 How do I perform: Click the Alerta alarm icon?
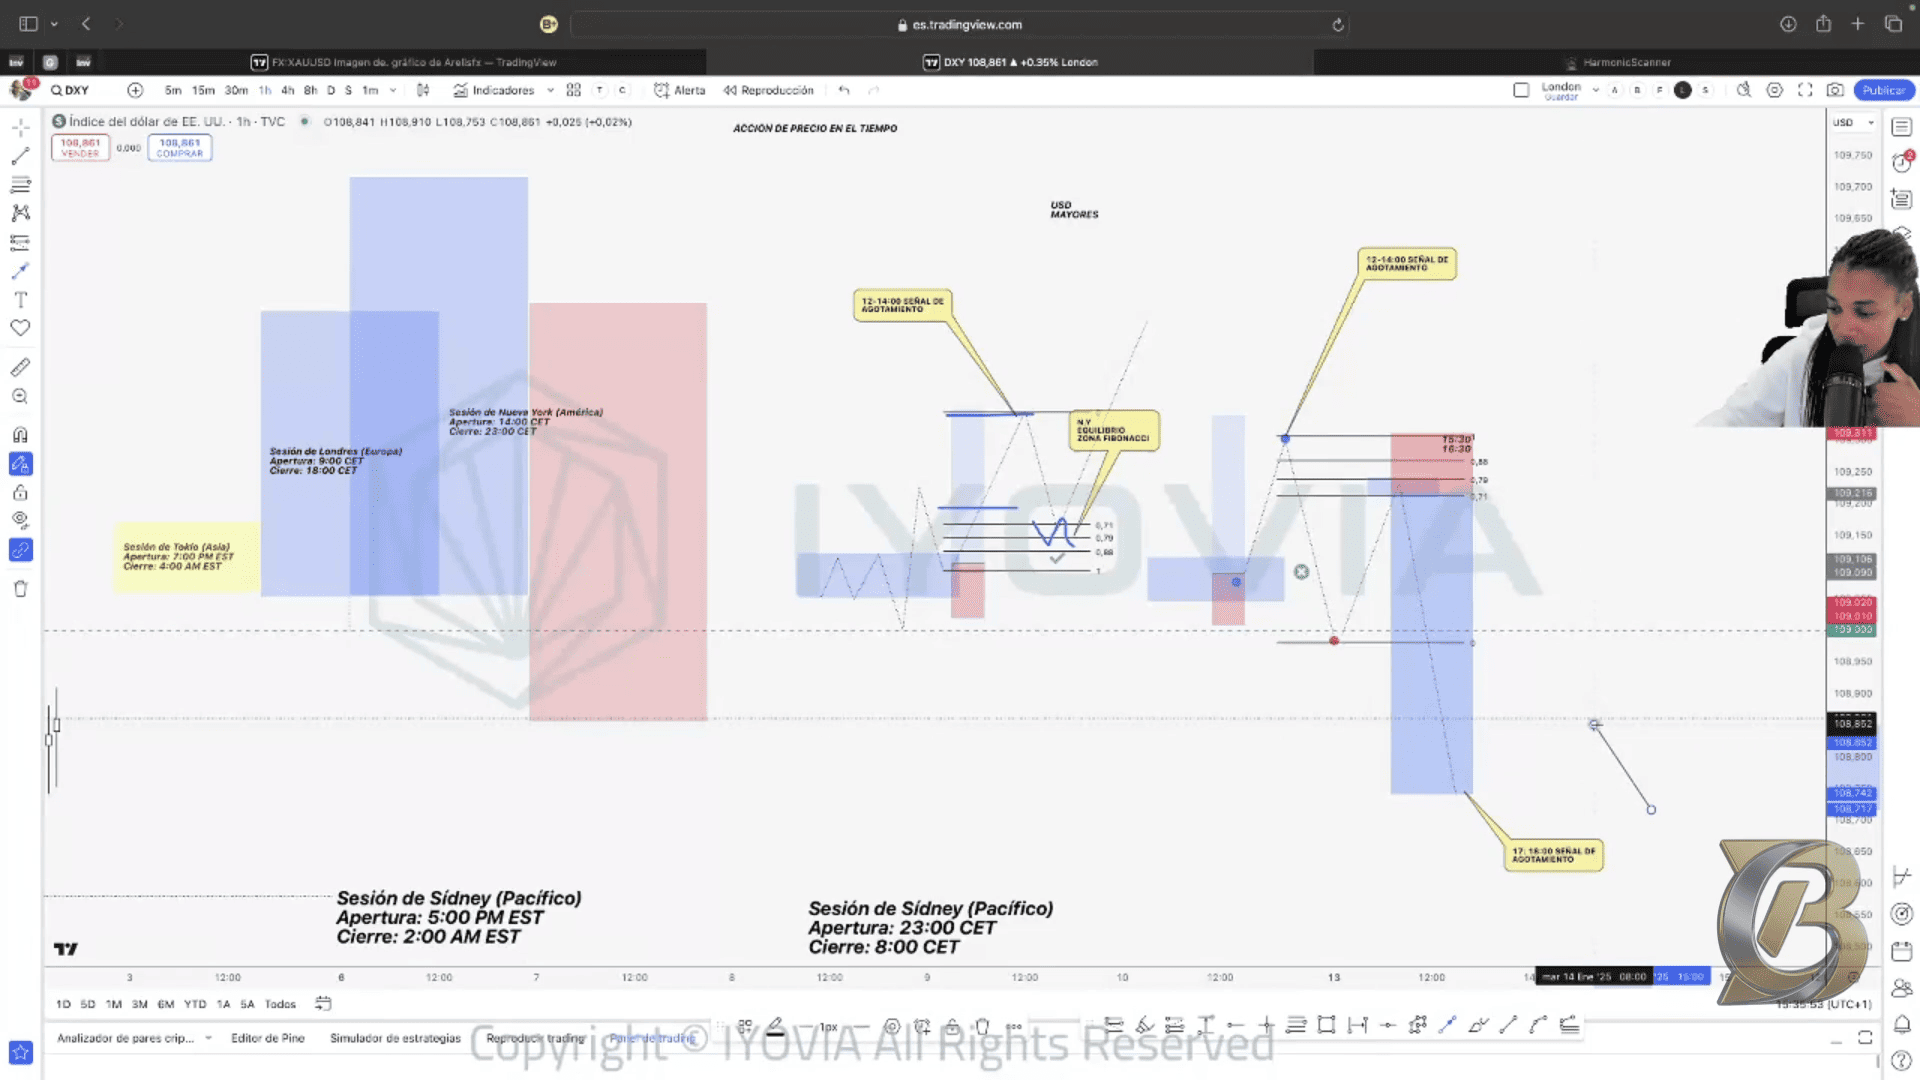662,90
